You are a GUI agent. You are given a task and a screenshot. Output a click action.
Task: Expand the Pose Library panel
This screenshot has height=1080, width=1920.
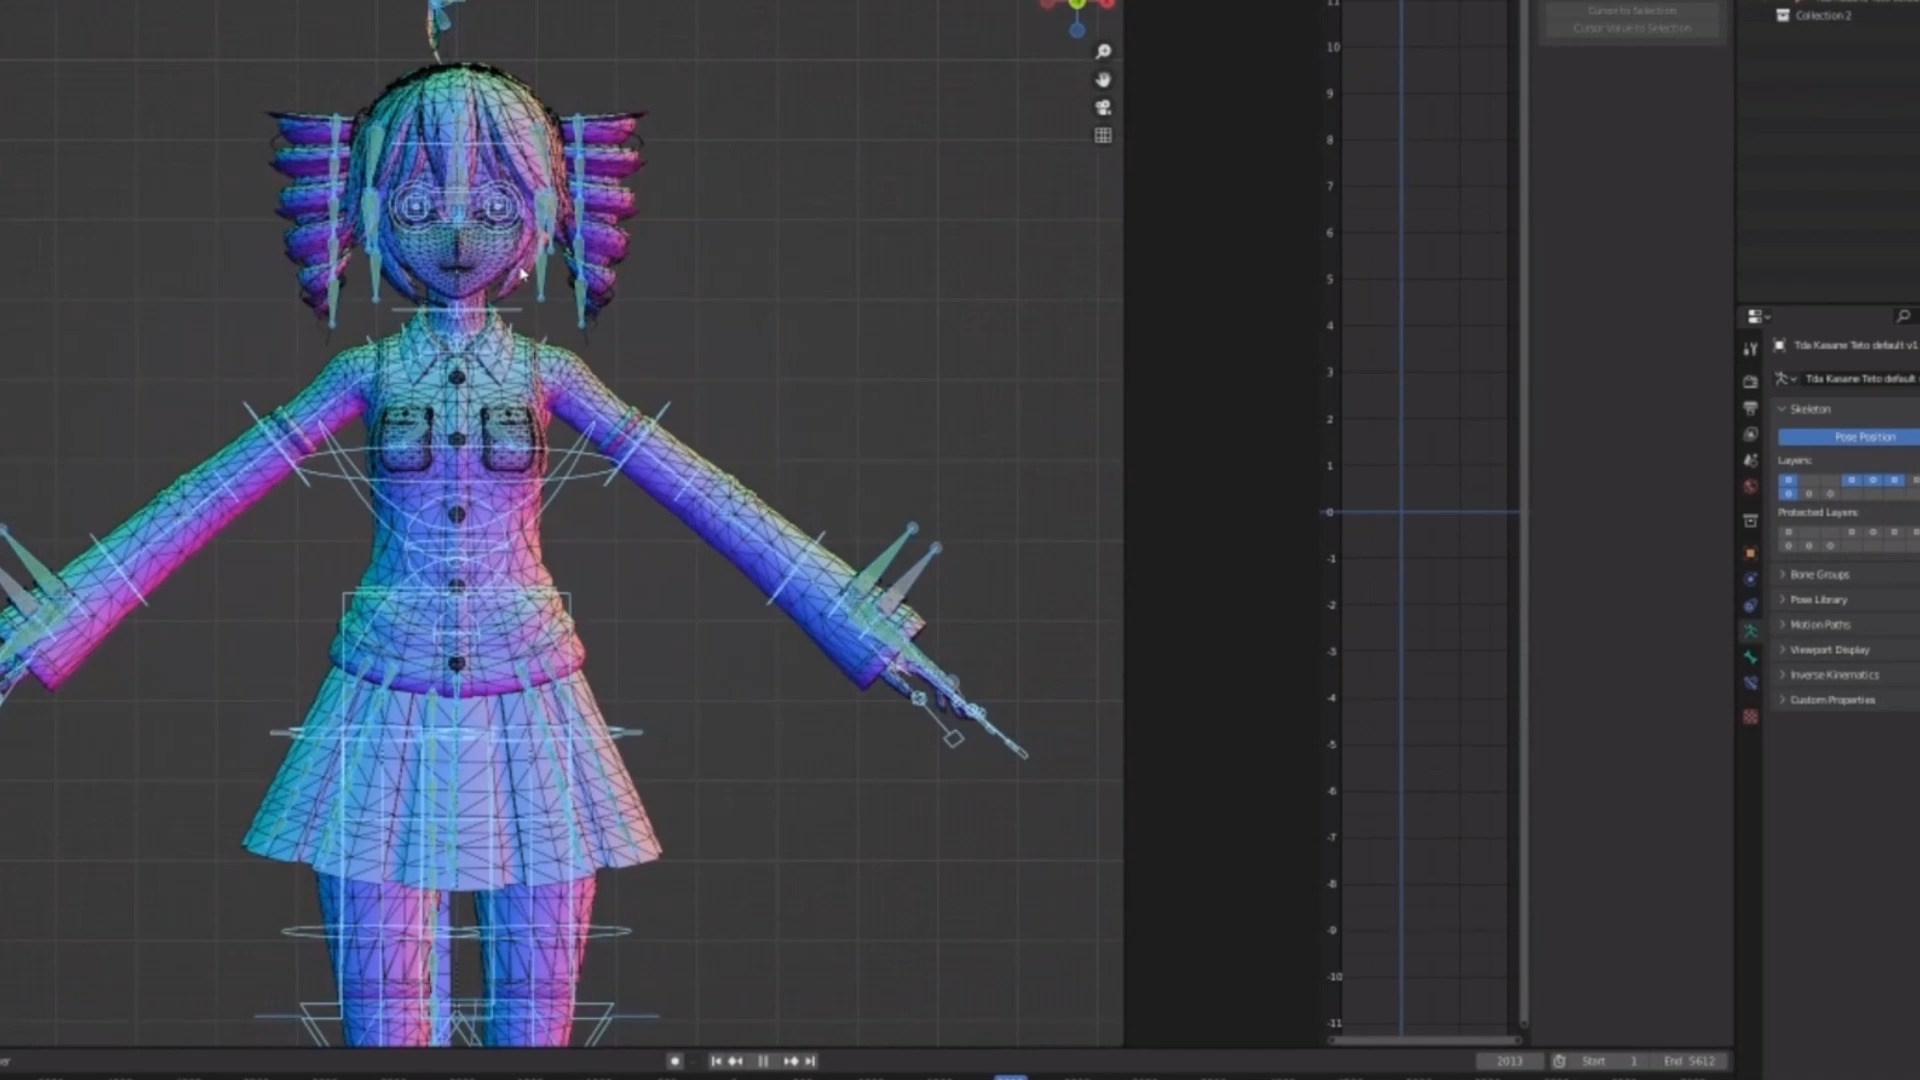1782,599
